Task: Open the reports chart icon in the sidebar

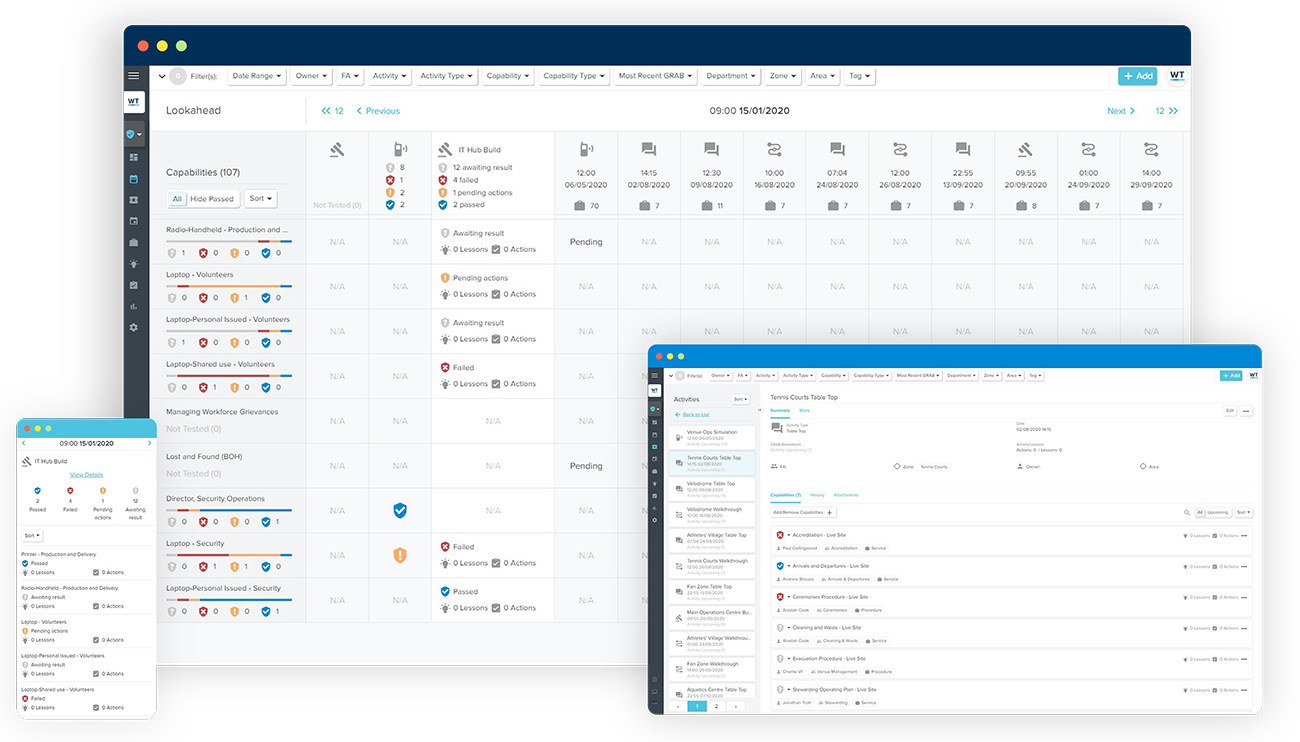Action: point(134,305)
